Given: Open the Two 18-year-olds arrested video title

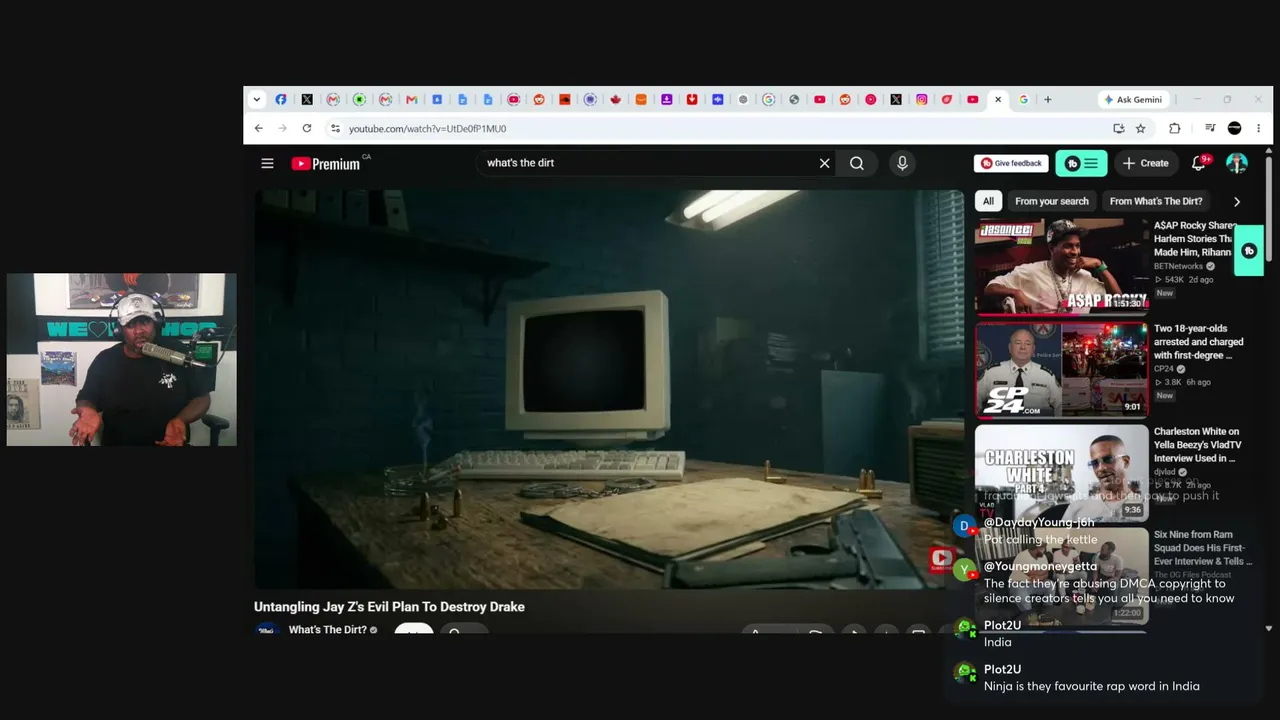Looking at the screenshot, I should pos(1199,342).
